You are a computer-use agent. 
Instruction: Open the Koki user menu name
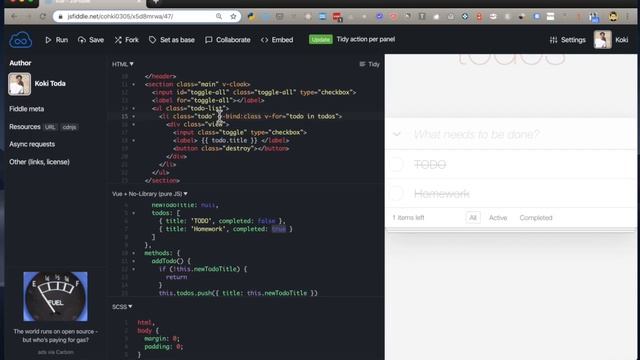point(622,40)
